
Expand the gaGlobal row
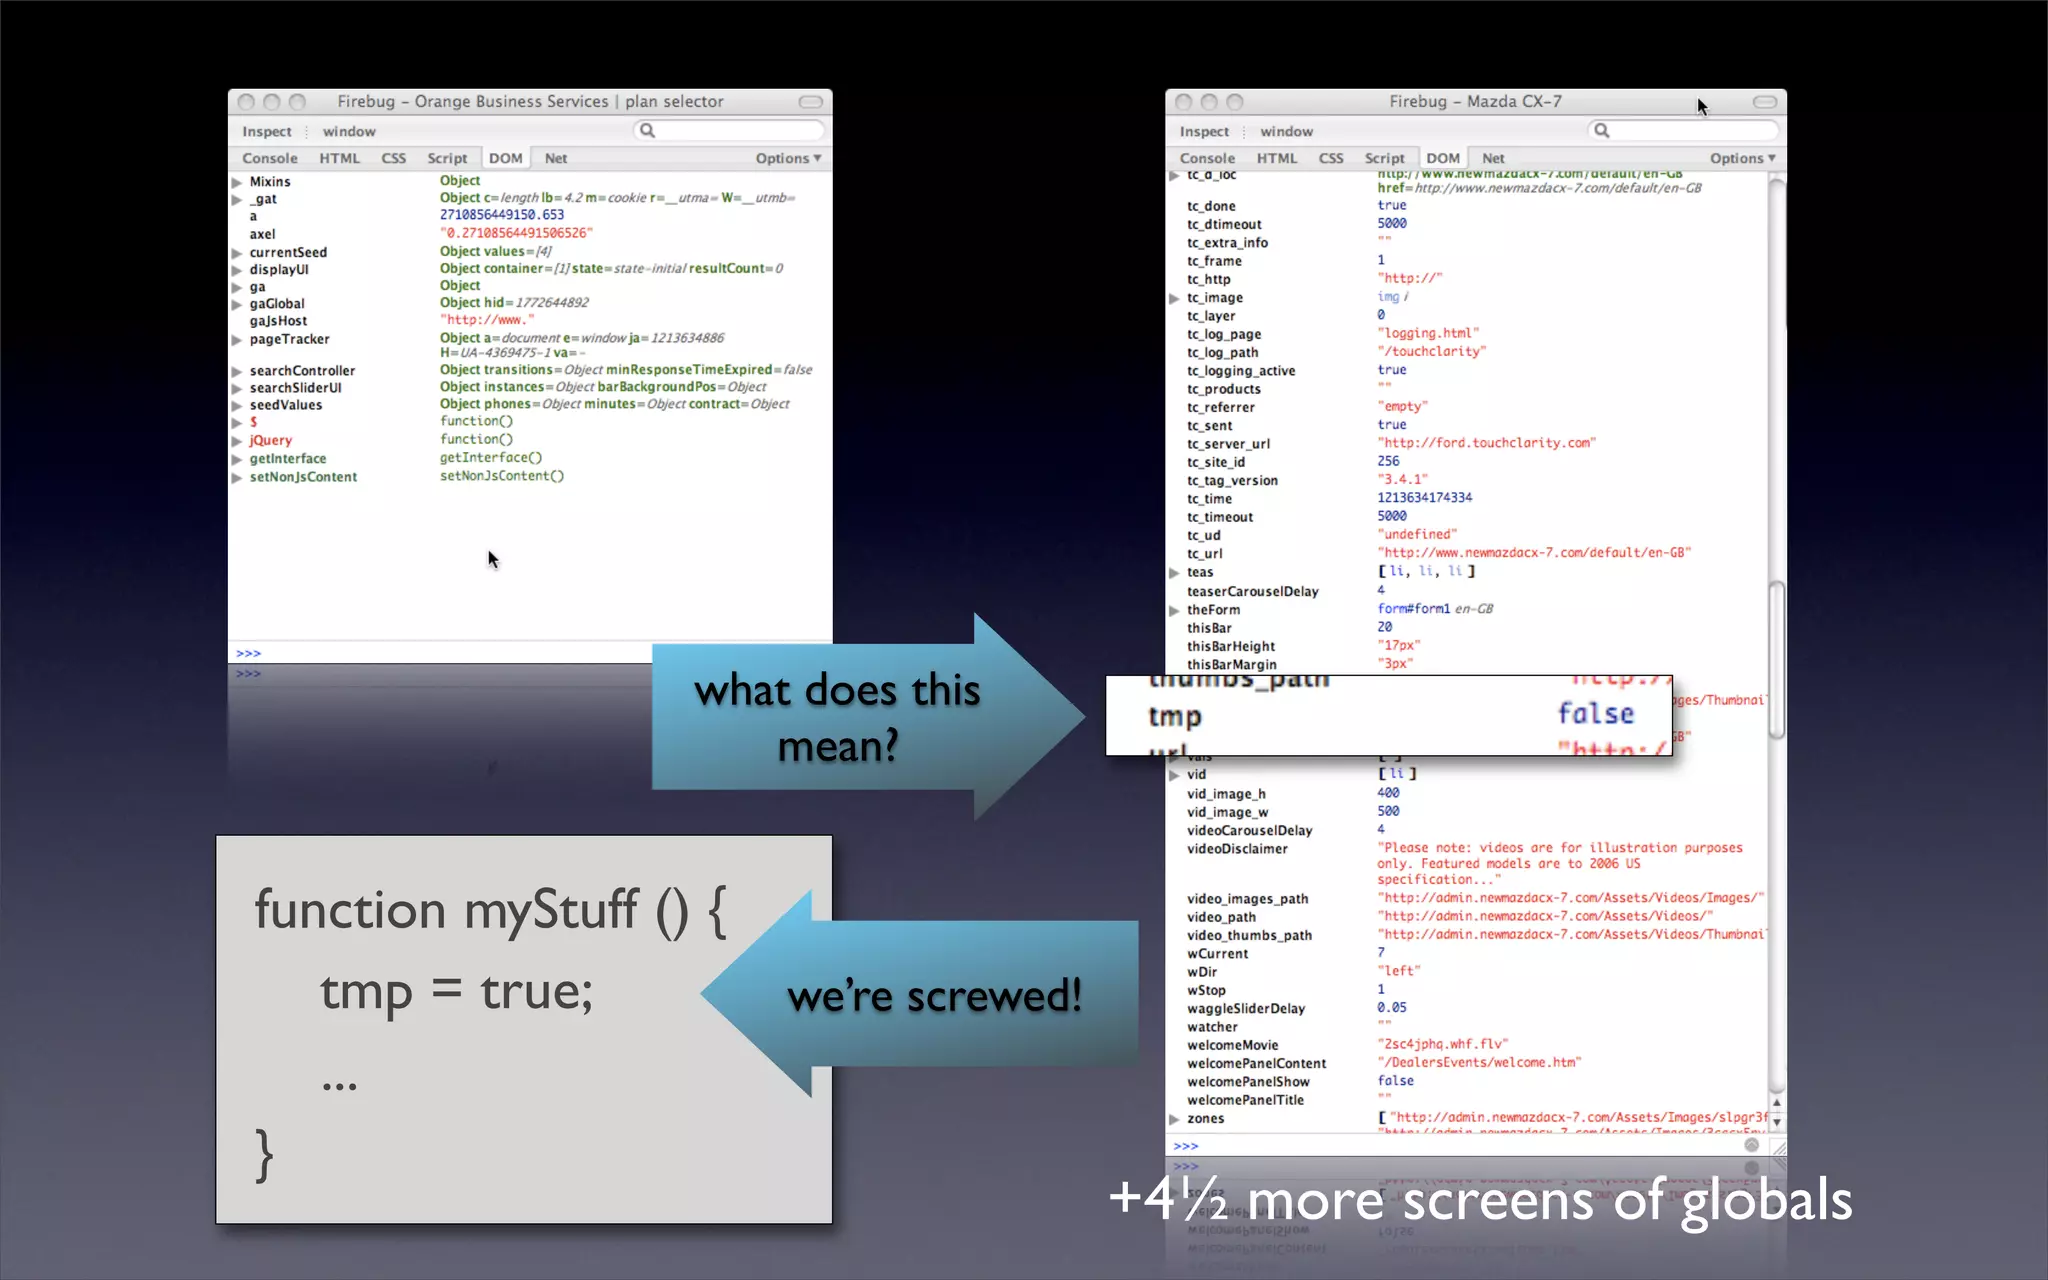237,304
